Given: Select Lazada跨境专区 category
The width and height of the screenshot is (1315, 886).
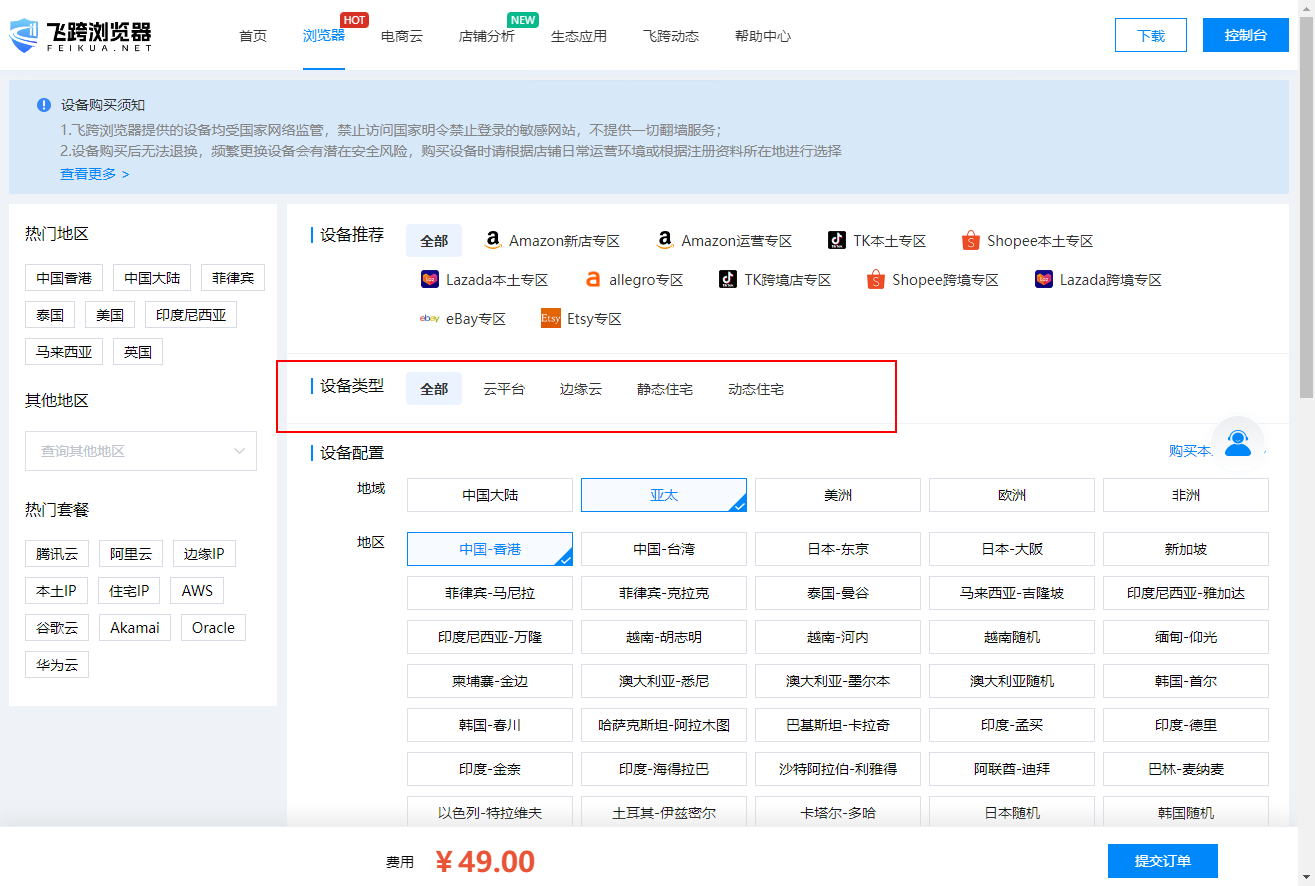Looking at the screenshot, I should [x=1098, y=280].
